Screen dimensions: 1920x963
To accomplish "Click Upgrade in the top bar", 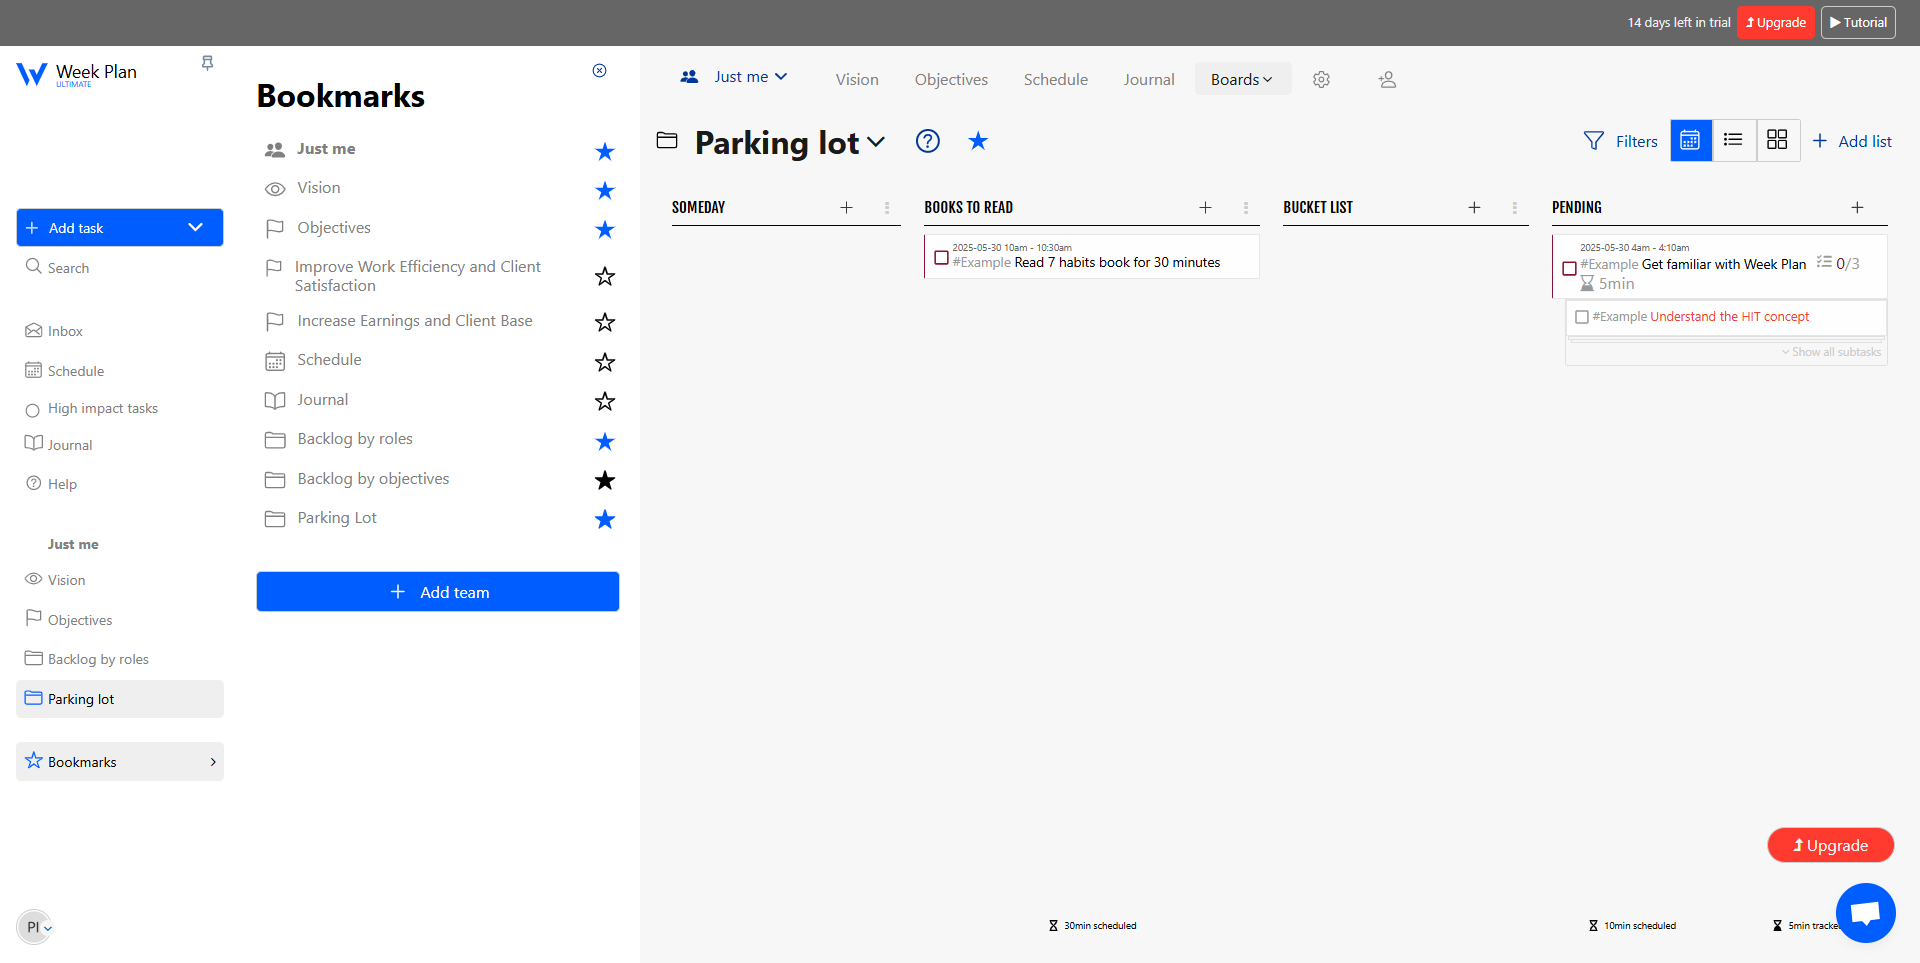I will [x=1776, y=22].
